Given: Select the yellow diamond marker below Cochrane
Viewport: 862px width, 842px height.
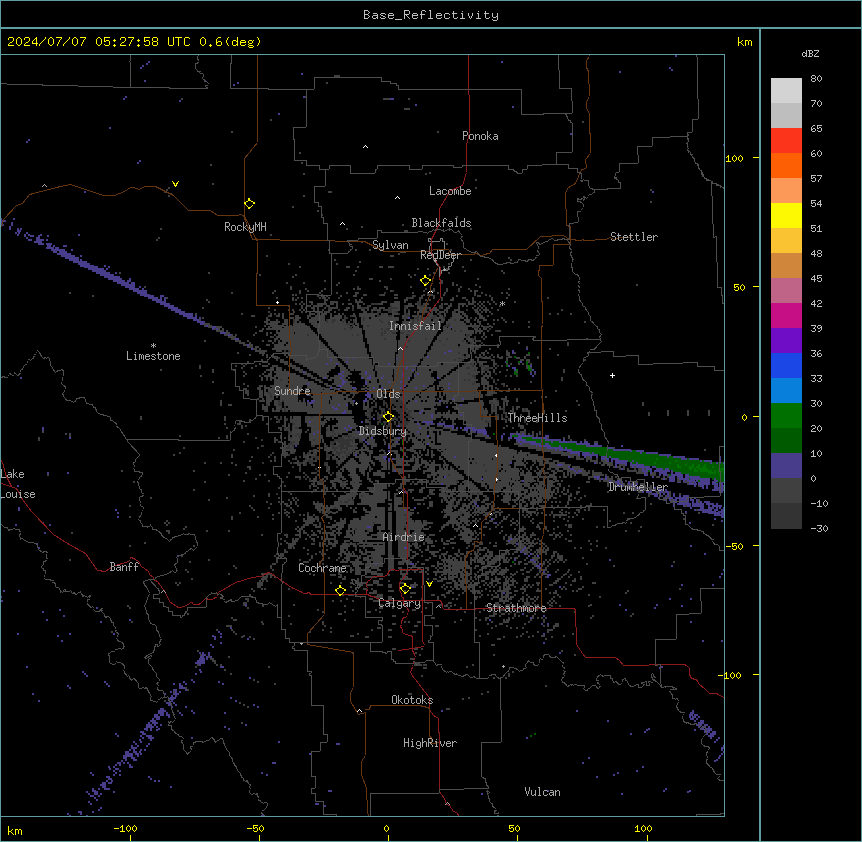Looking at the screenshot, I should 340,591.
